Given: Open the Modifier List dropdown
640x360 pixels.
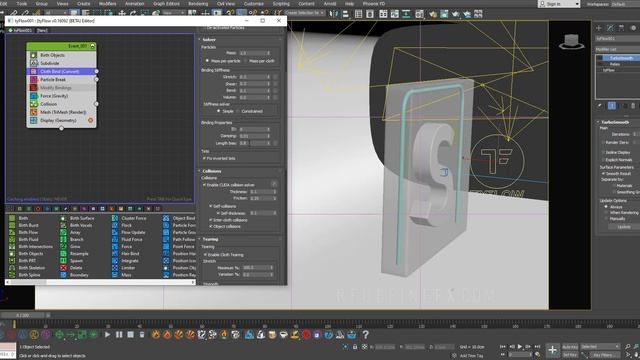Looking at the screenshot, I should coord(617,49).
